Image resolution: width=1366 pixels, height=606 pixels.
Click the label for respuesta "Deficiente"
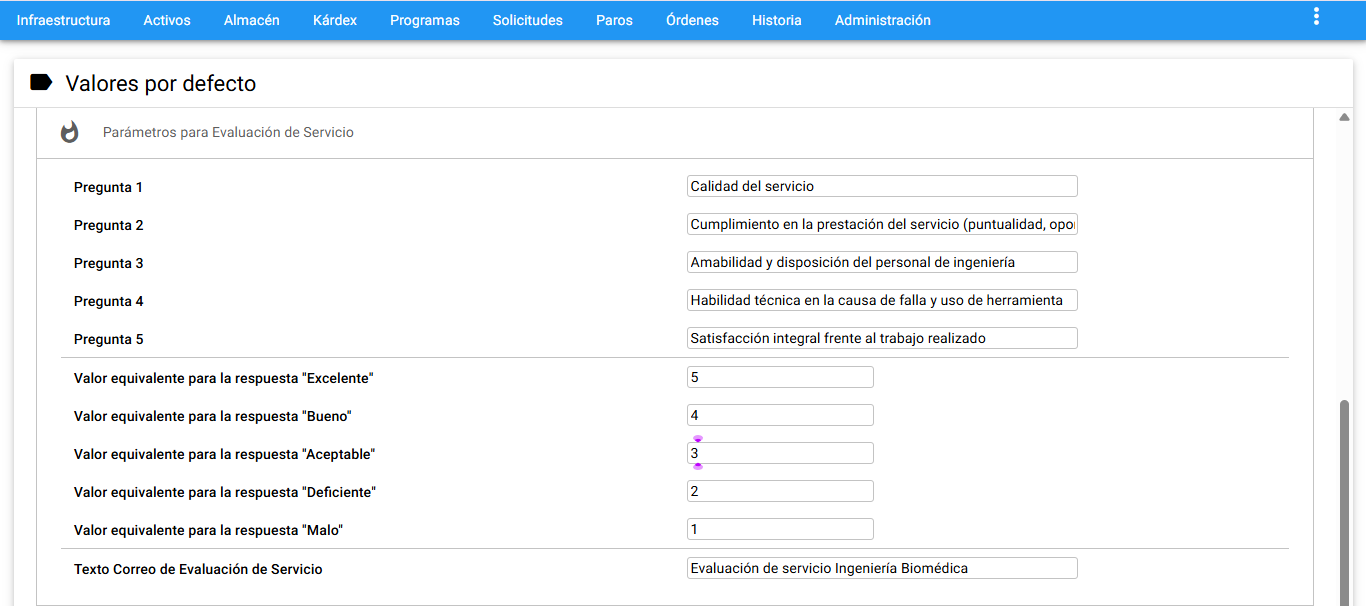tap(225, 492)
